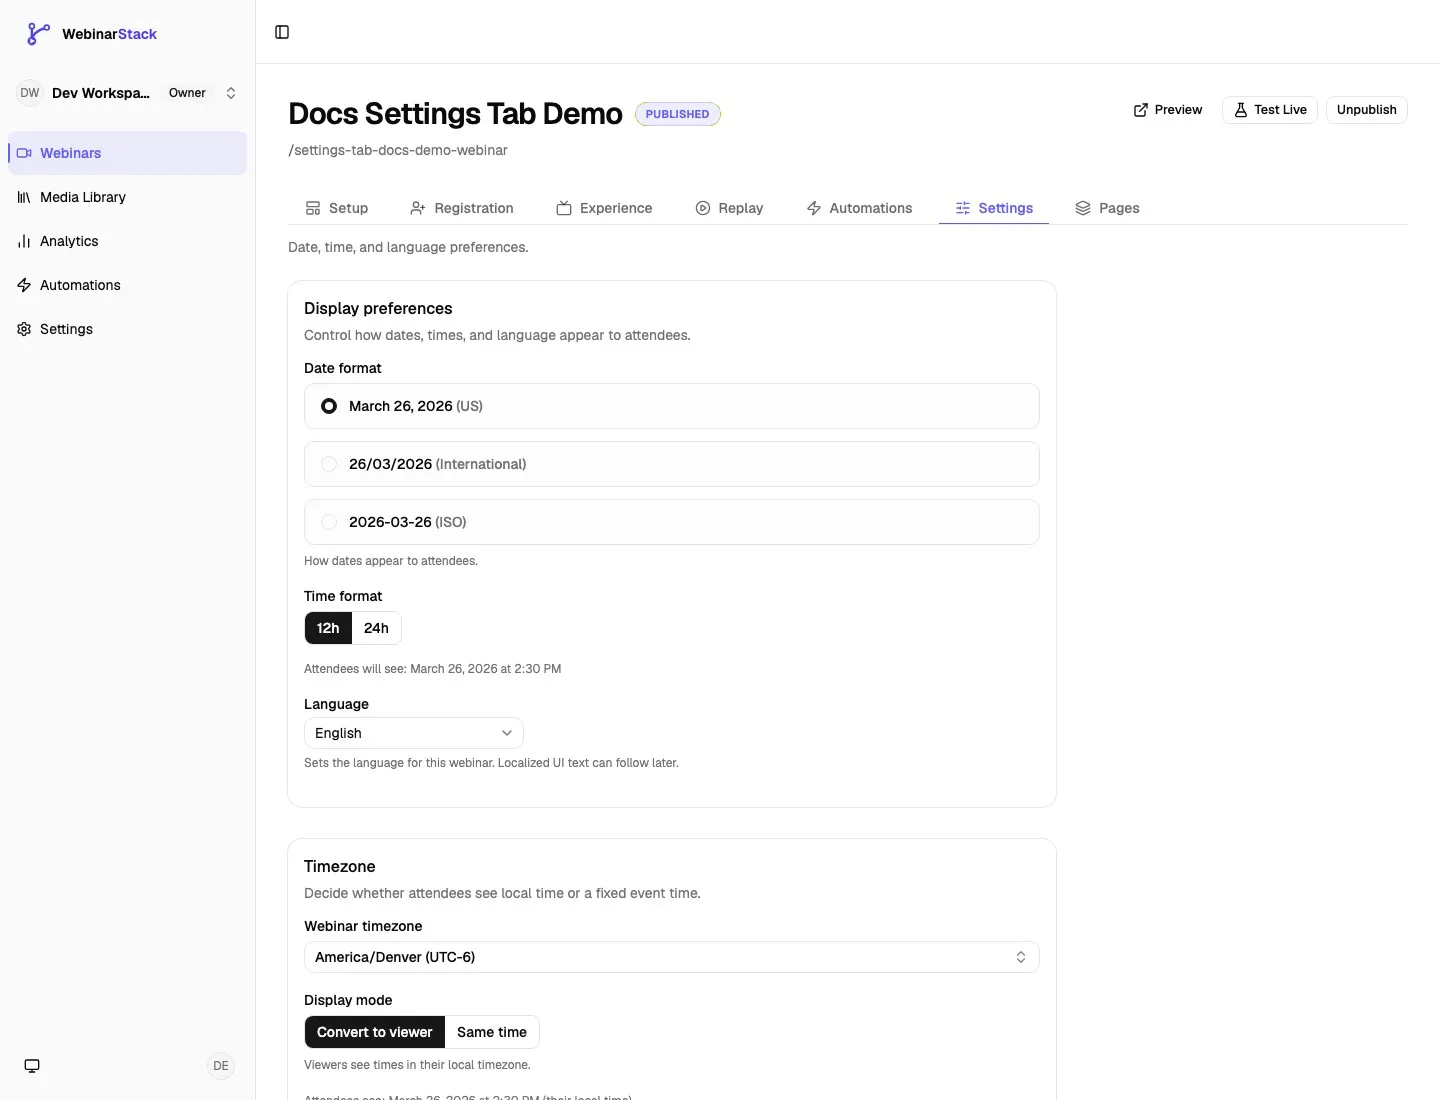The height and width of the screenshot is (1100, 1440).
Task: Click the Test Live flask icon
Action: coord(1241,110)
